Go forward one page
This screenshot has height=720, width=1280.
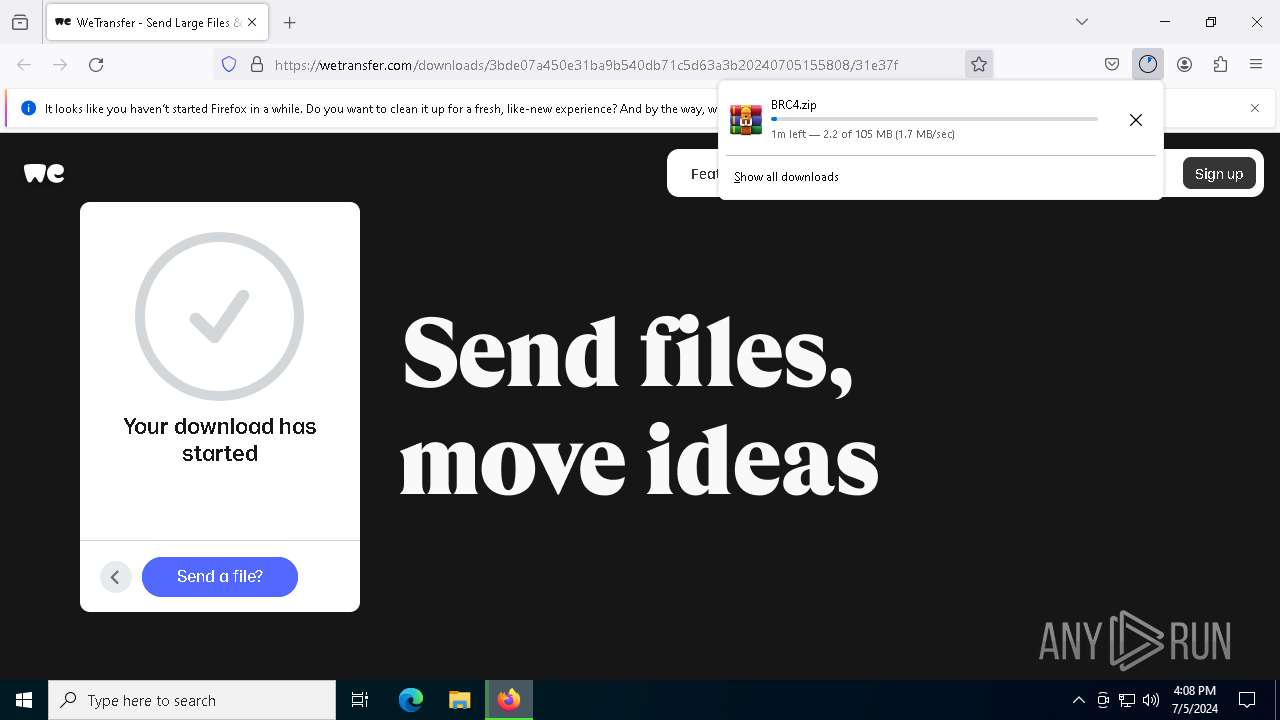coord(60,64)
